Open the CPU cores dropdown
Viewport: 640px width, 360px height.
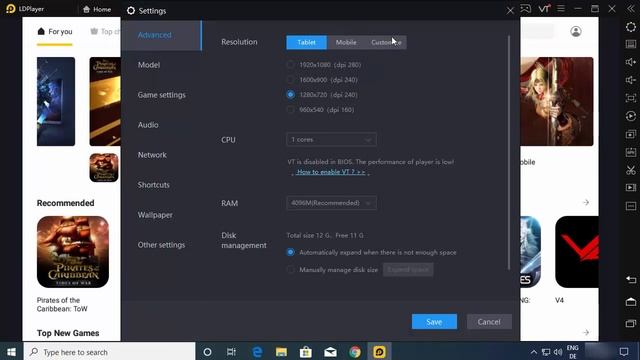point(331,140)
